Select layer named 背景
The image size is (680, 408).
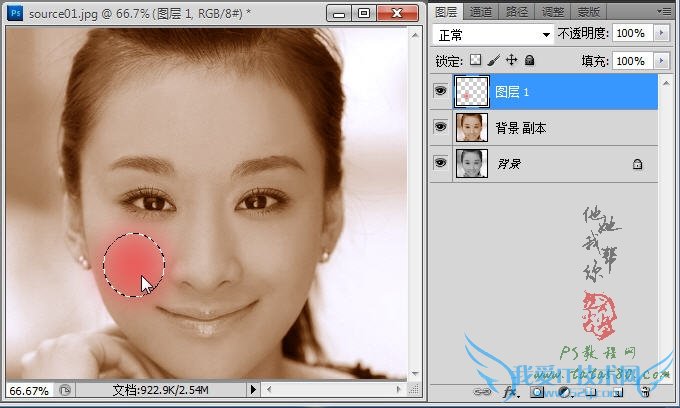pos(509,164)
